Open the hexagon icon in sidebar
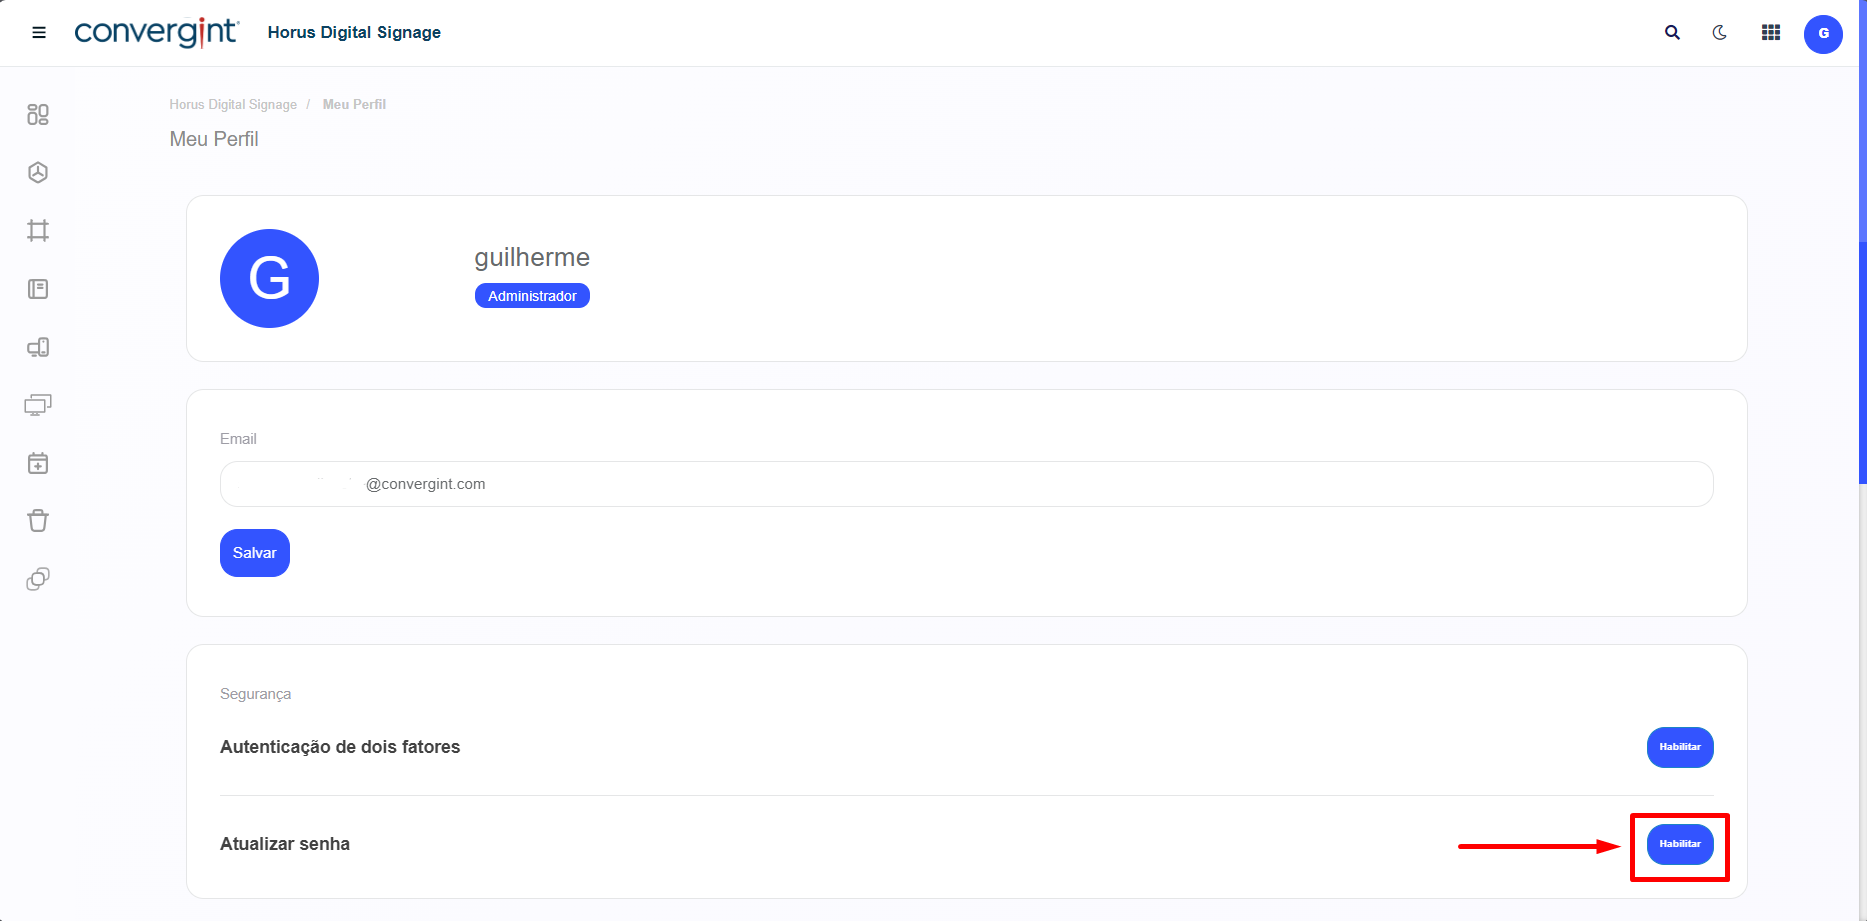Screen dimensions: 1867x921 coord(38,173)
